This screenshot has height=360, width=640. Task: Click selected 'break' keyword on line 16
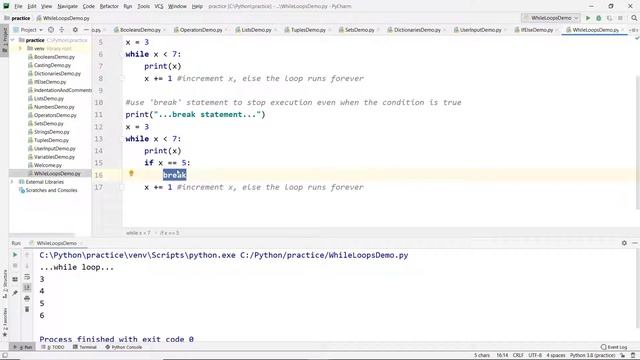(x=174, y=175)
